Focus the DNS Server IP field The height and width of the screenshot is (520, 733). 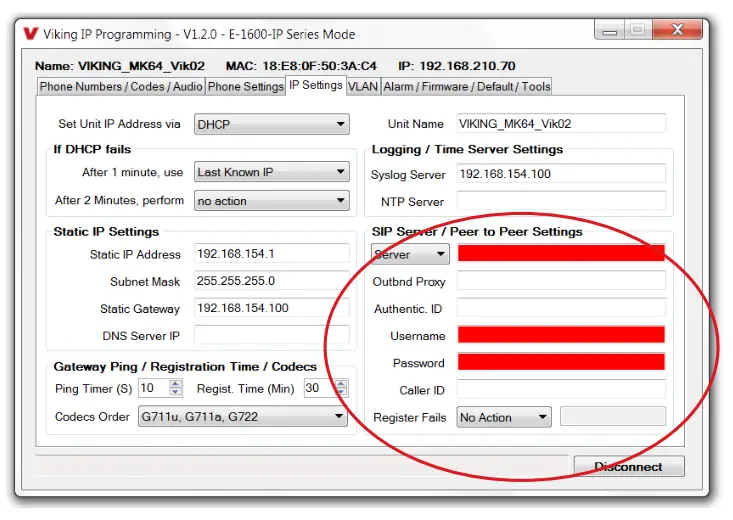pyautogui.click(x=272, y=335)
